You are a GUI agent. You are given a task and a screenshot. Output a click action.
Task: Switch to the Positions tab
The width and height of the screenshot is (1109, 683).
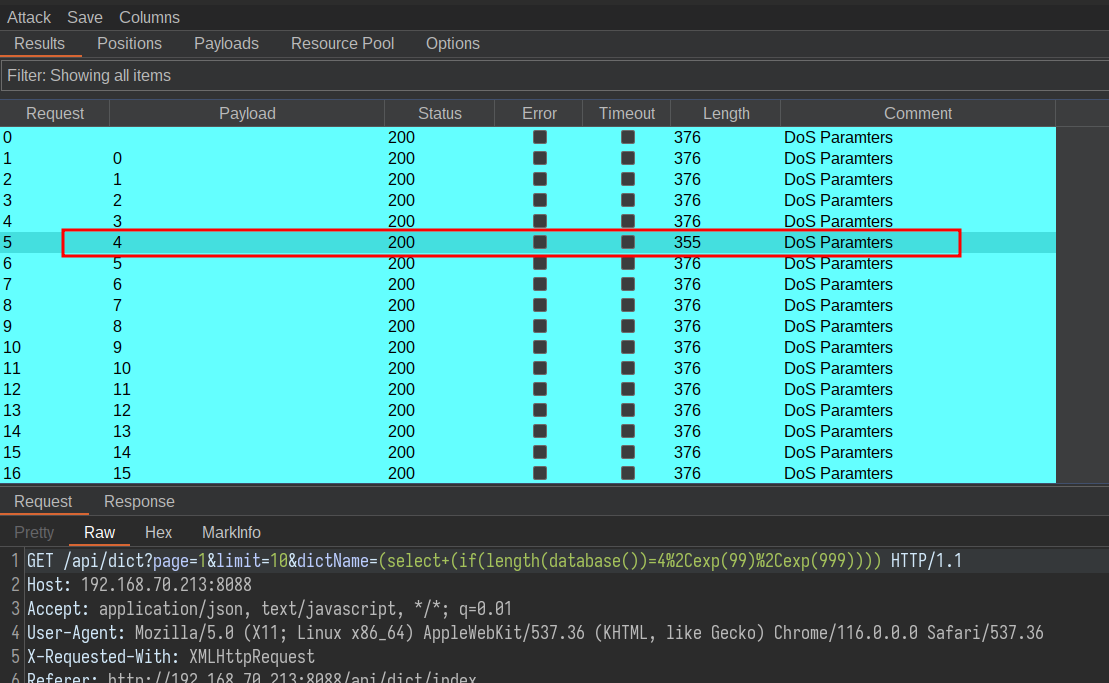tap(129, 44)
